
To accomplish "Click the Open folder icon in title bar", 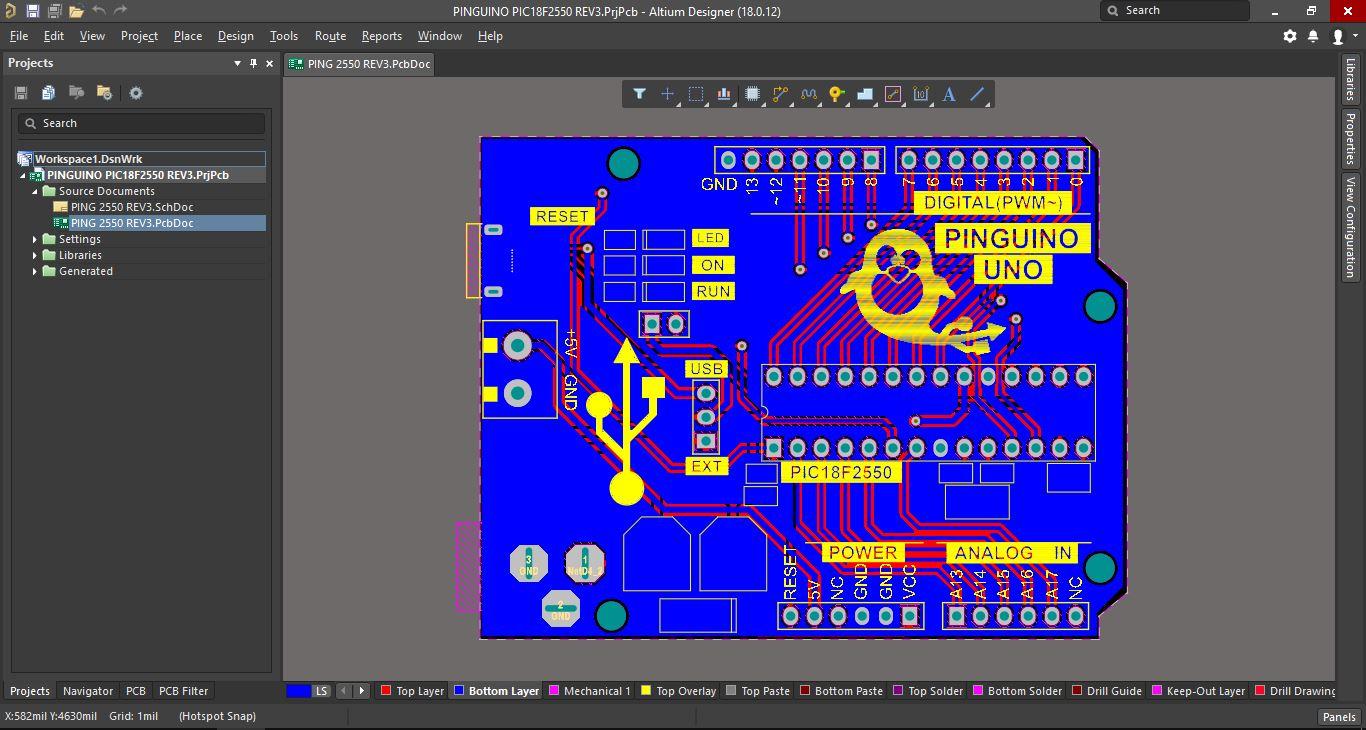I will 76,11.
